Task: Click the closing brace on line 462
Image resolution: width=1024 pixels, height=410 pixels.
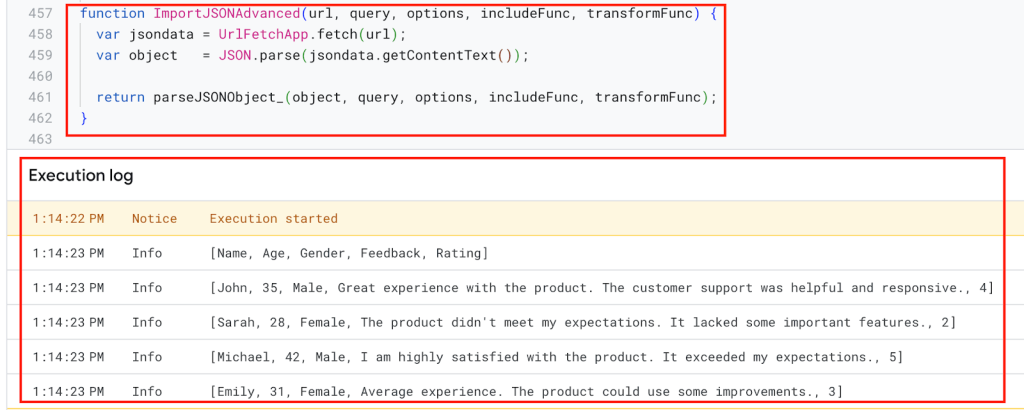Action: (84, 118)
